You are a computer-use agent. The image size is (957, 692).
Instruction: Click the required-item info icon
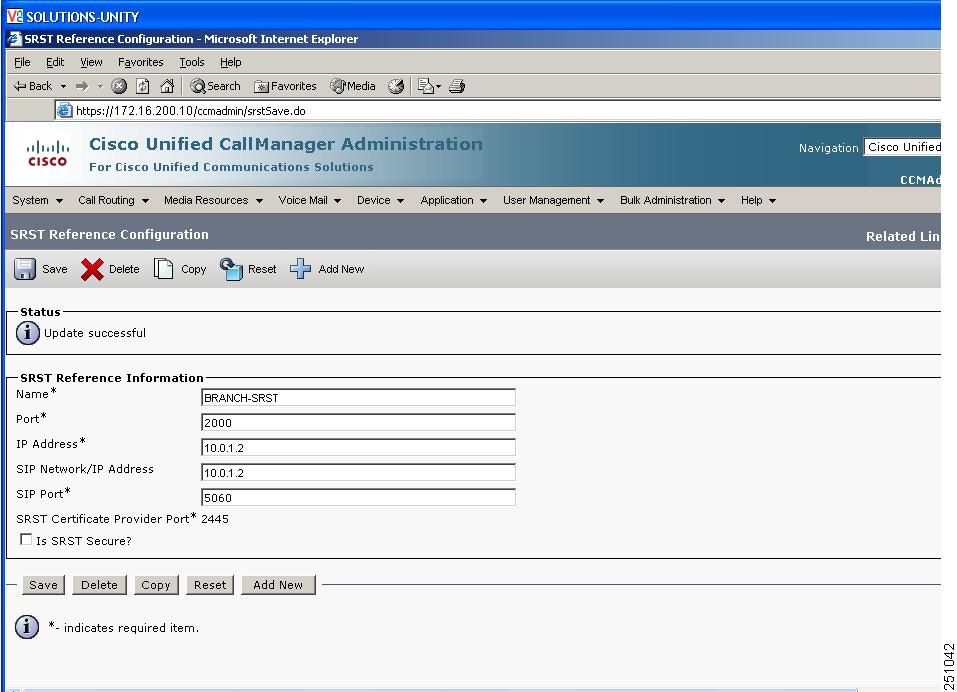pyautogui.click(x=27, y=627)
